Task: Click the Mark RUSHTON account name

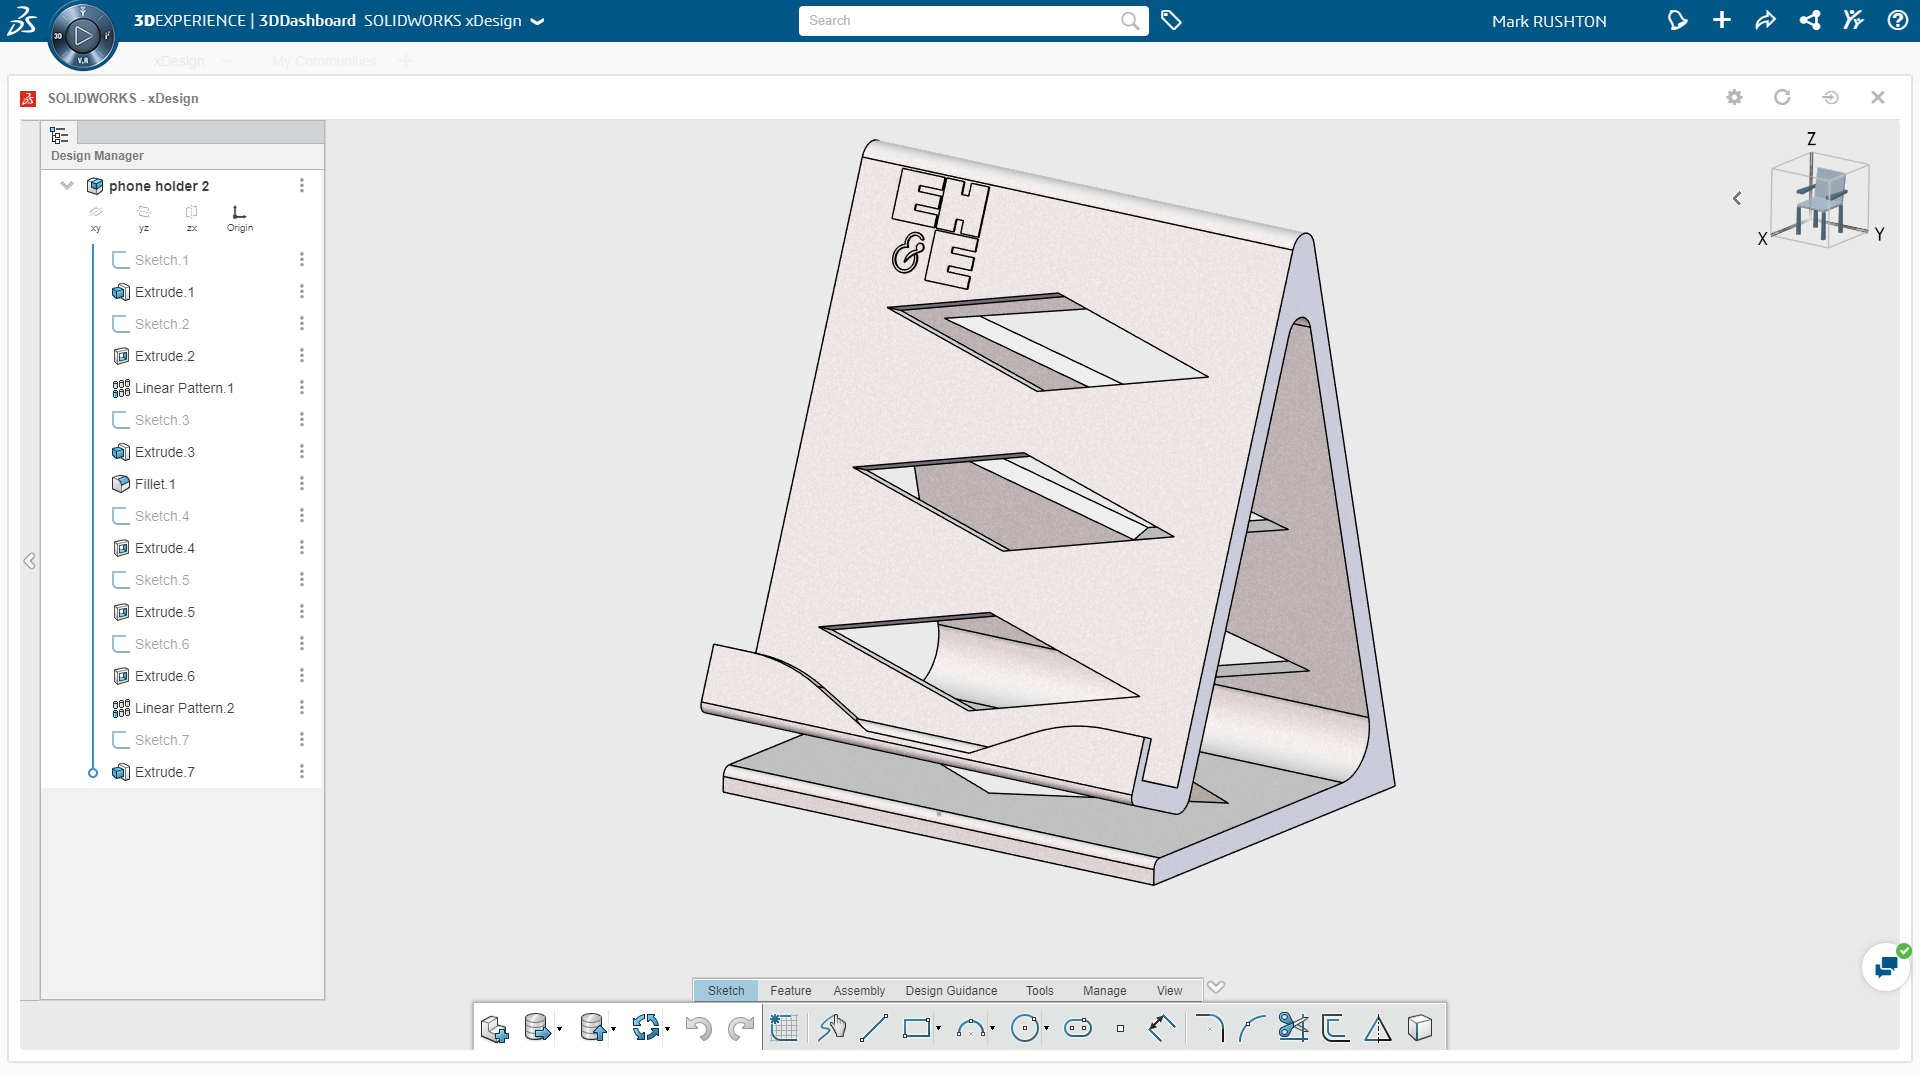Action: point(1549,20)
